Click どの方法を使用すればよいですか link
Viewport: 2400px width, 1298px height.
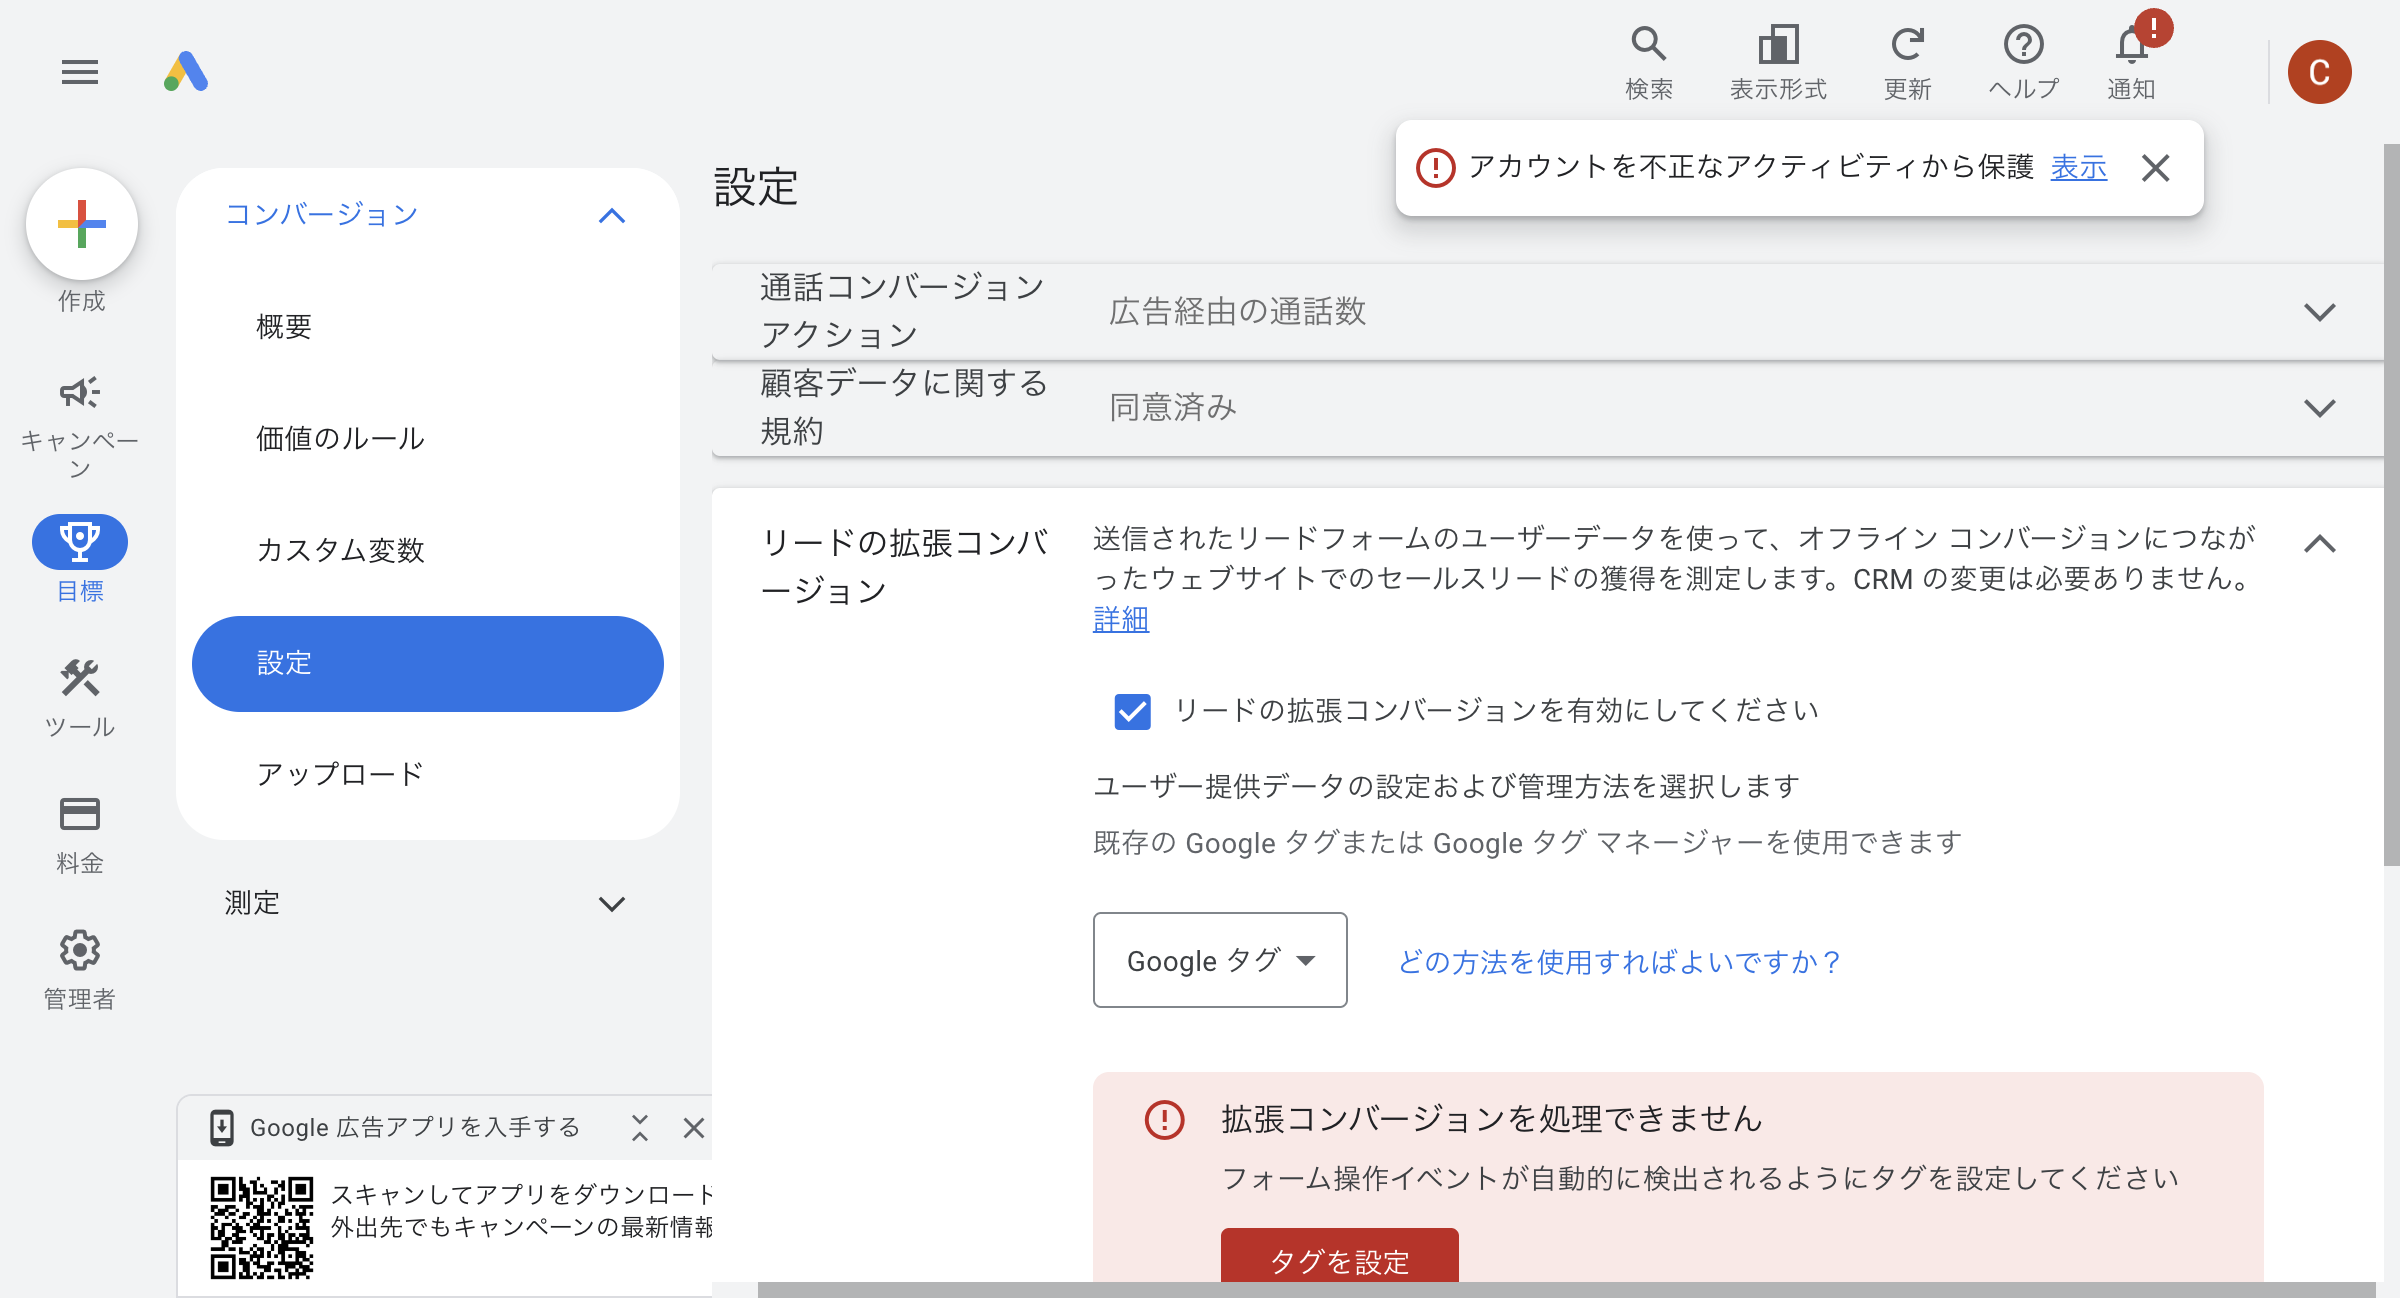[1620, 962]
